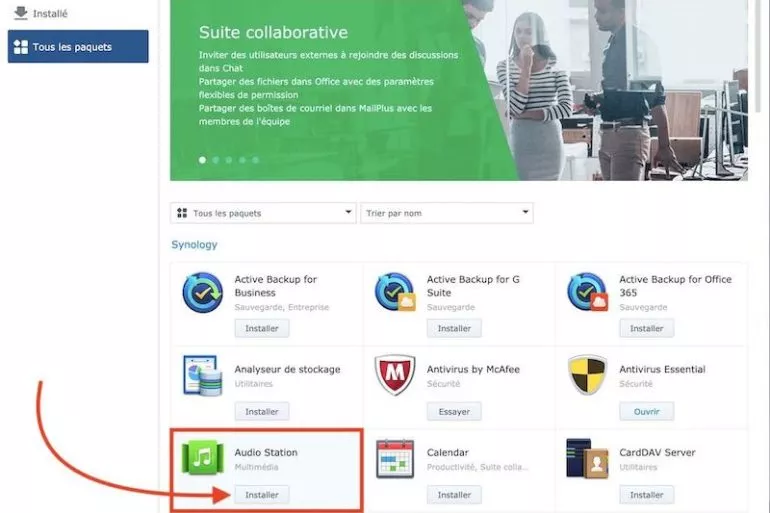Select the second banner carousel dot
The width and height of the screenshot is (770, 513).
(x=216, y=160)
